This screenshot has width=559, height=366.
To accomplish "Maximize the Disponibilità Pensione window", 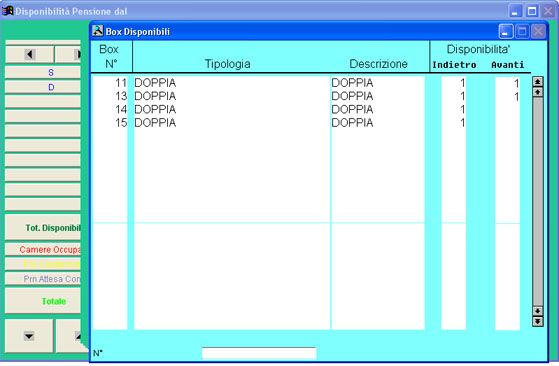I will pos(532,11).
